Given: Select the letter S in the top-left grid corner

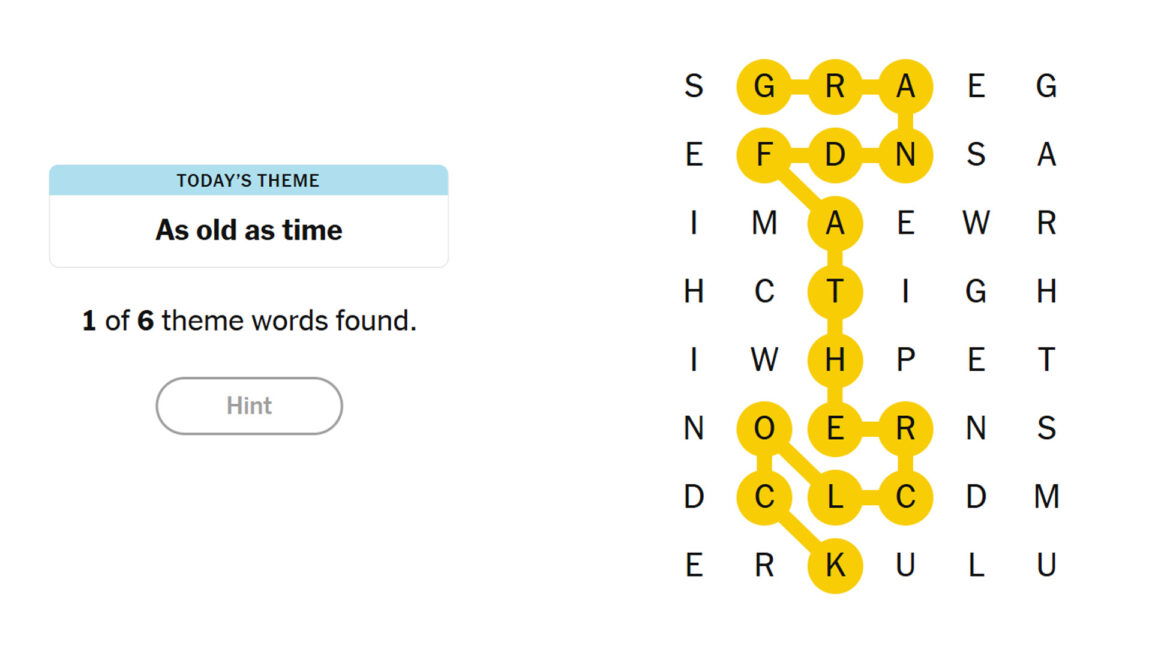Looking at the screenshot, I should 693,86.
